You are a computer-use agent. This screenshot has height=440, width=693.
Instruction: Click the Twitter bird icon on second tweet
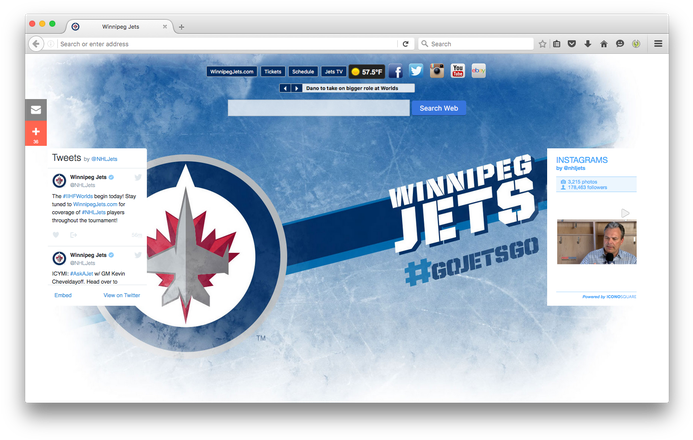click(x=138, y=255)
